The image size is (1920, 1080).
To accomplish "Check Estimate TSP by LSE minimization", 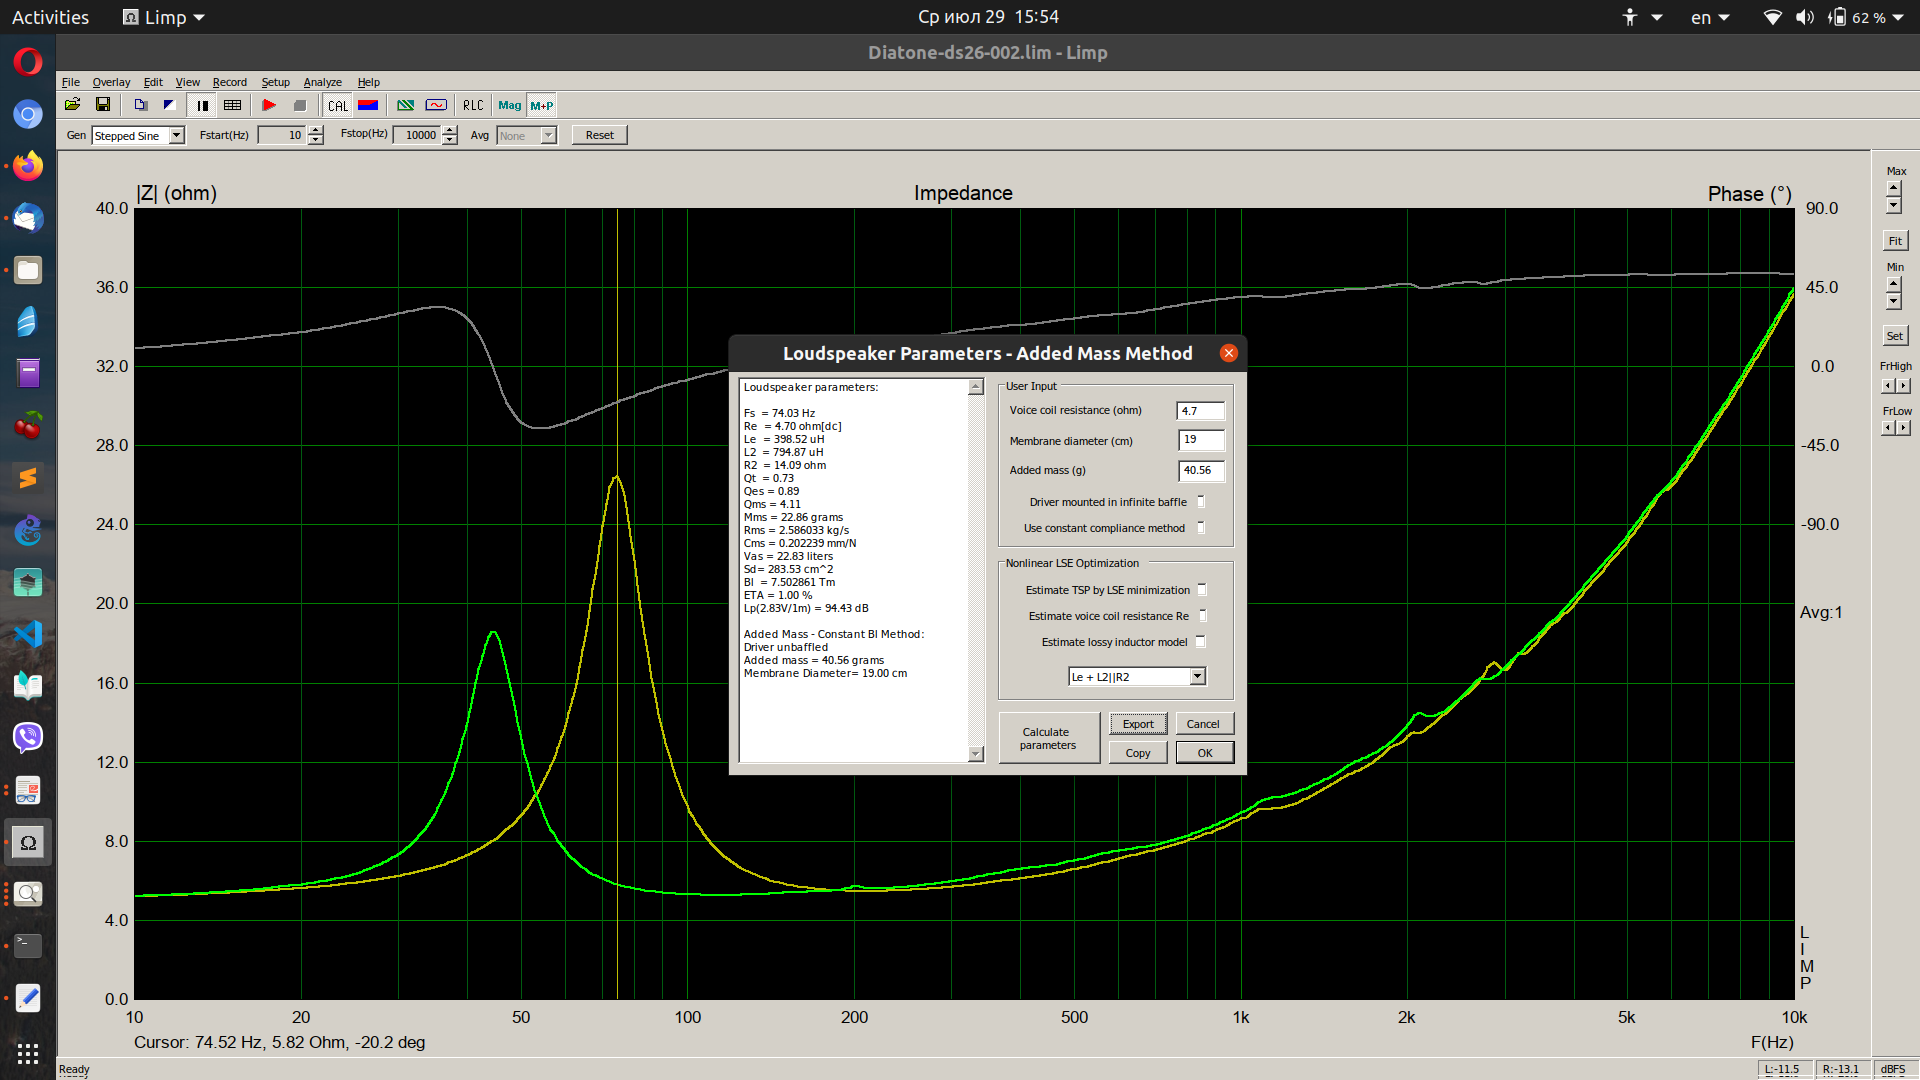I will click(x=1202, y=590).
